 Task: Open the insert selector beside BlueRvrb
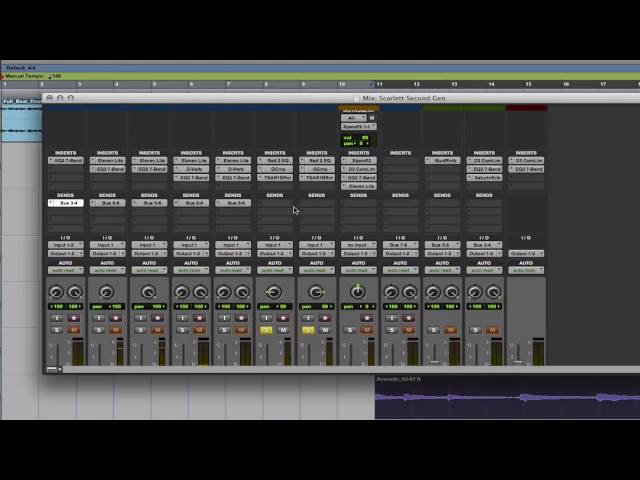pos(428,160)
